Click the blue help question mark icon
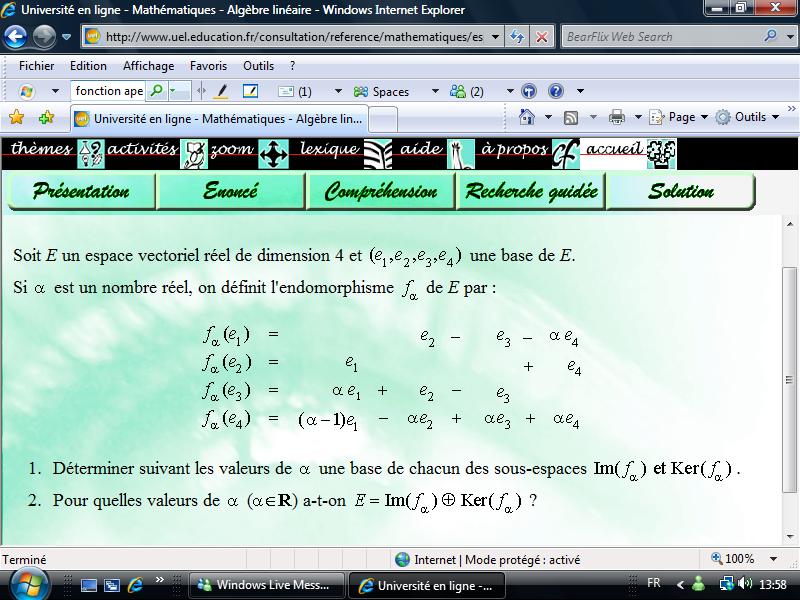 click(556, 91)
